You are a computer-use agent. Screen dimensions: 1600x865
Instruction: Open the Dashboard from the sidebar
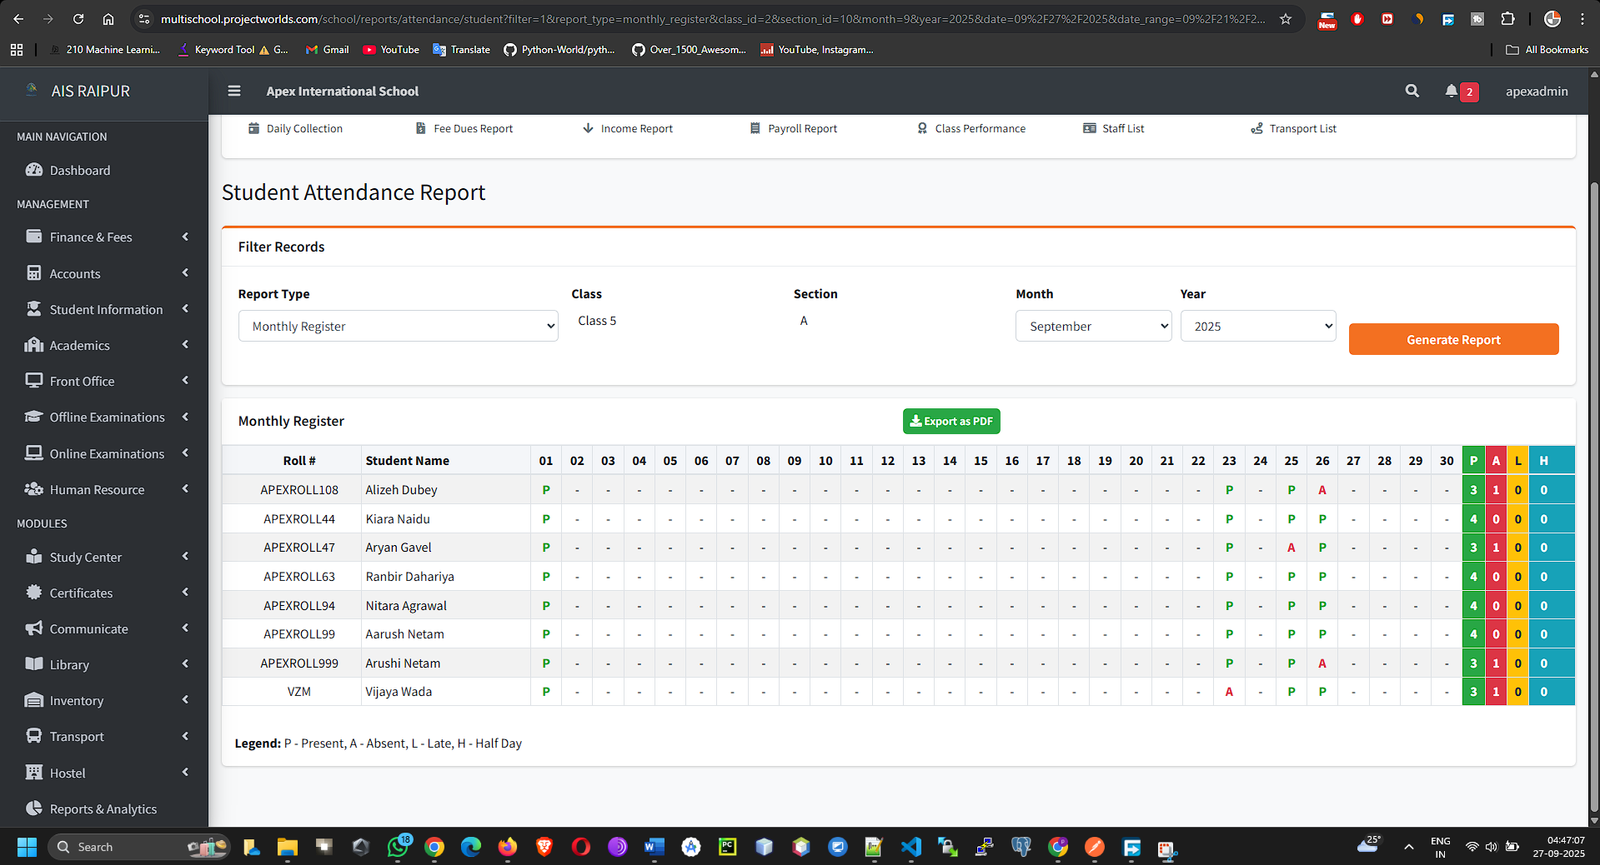[x=80, y=171]
